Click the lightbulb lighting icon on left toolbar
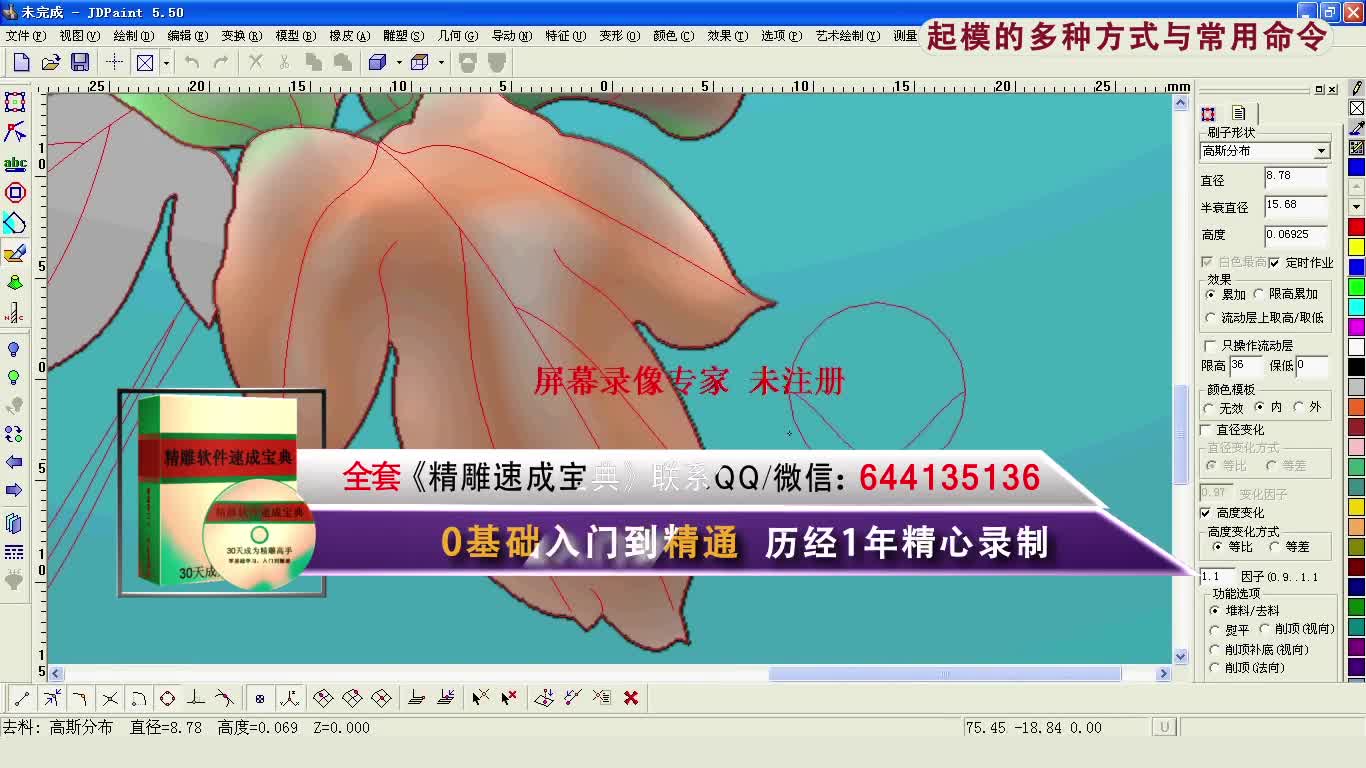Screen dimensions: 1366x768 pyautogui.click(x=14, y=350)
